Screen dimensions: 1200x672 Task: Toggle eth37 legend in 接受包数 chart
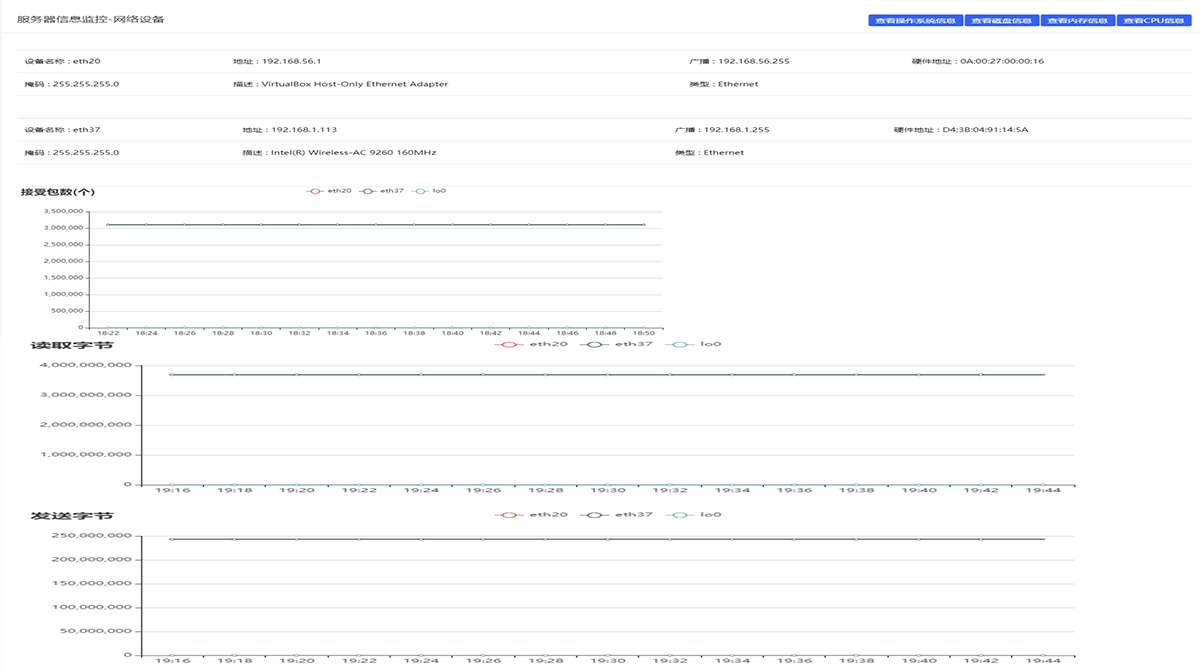pyautogui.click(x=383, y=190)
